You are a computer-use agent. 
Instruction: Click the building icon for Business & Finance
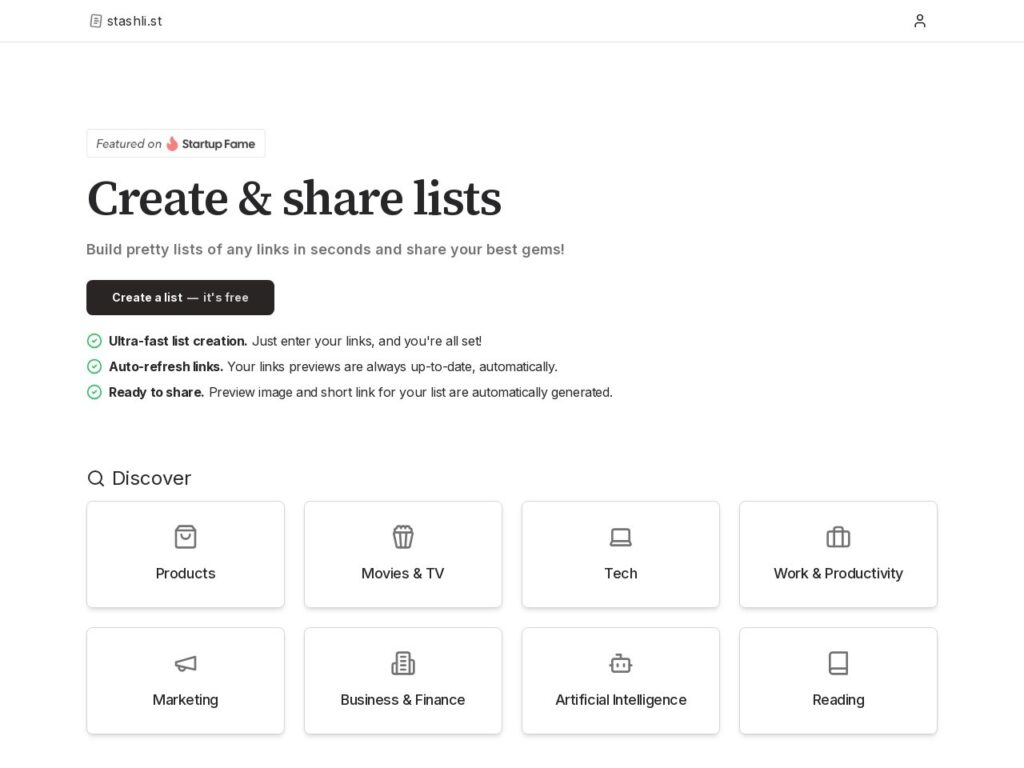403,664
